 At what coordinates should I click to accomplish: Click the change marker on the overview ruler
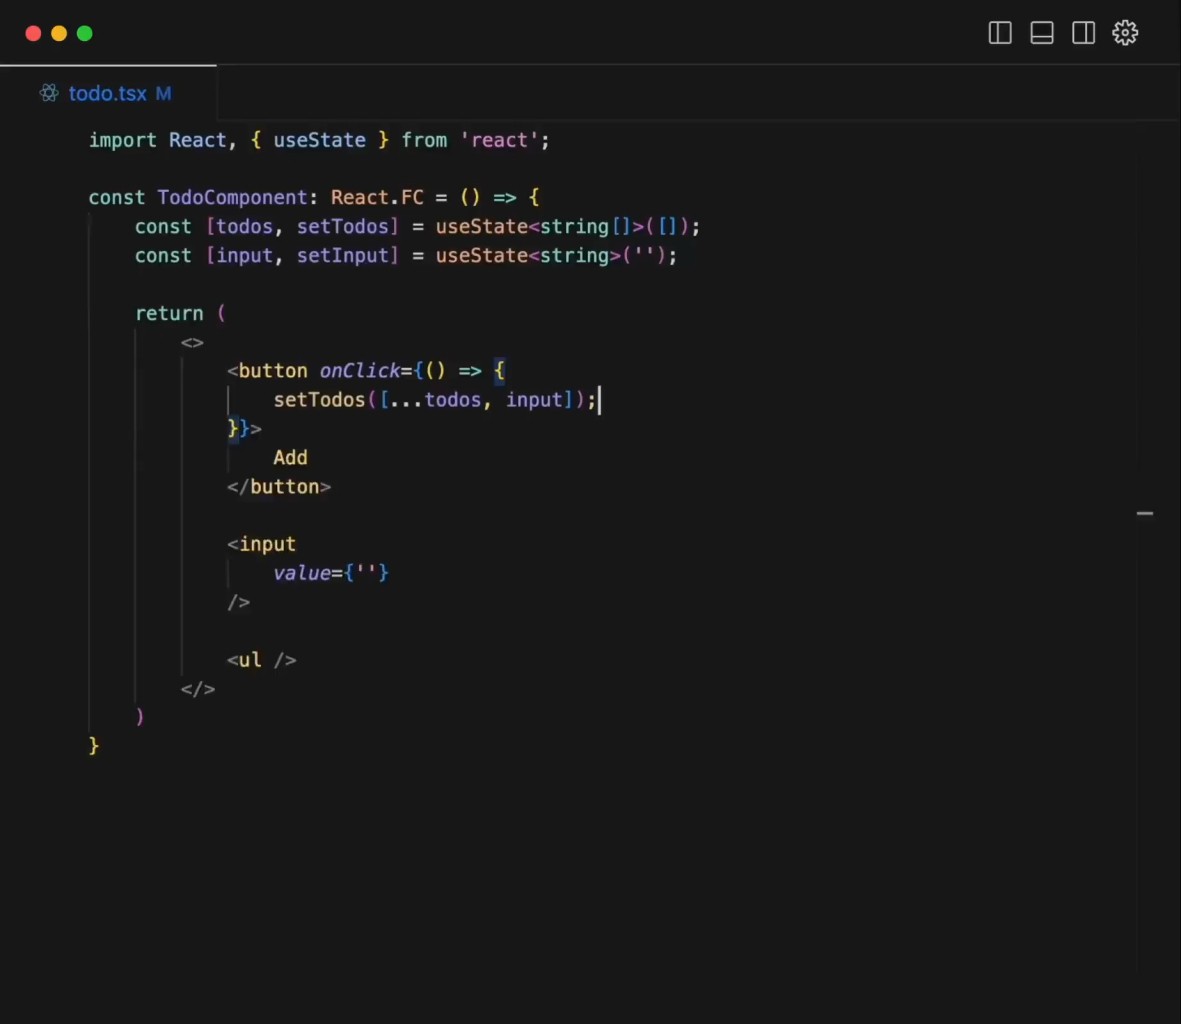(x=1145, y=513)
